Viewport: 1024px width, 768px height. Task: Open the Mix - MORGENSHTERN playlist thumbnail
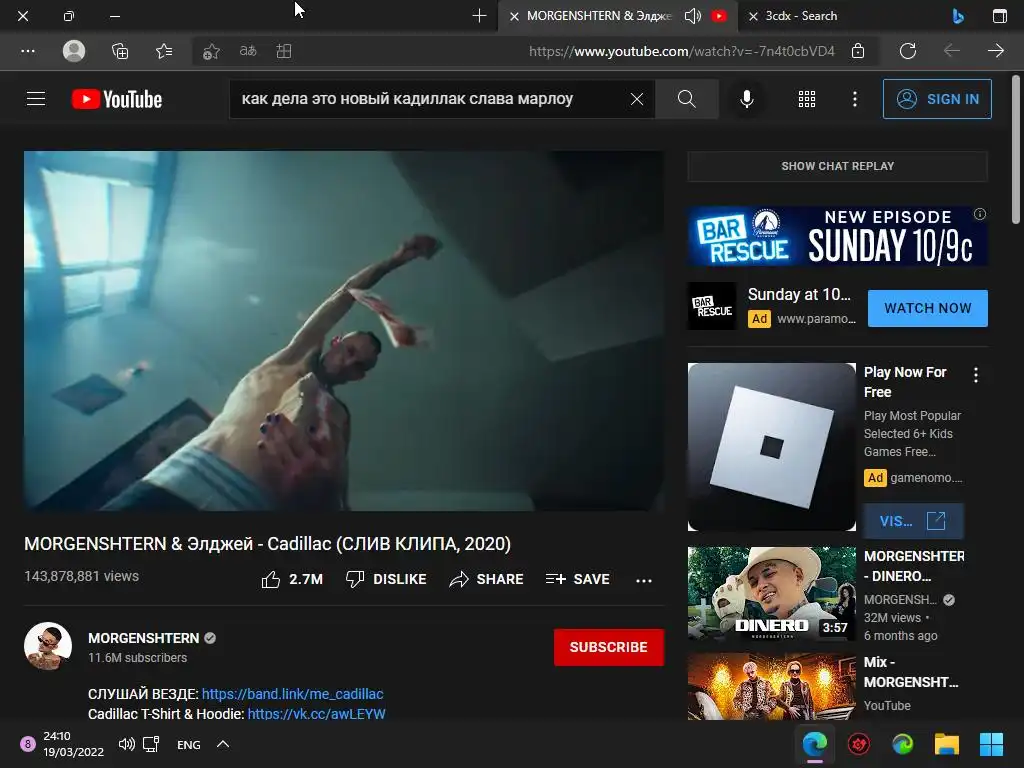click(x=771, y=686)
